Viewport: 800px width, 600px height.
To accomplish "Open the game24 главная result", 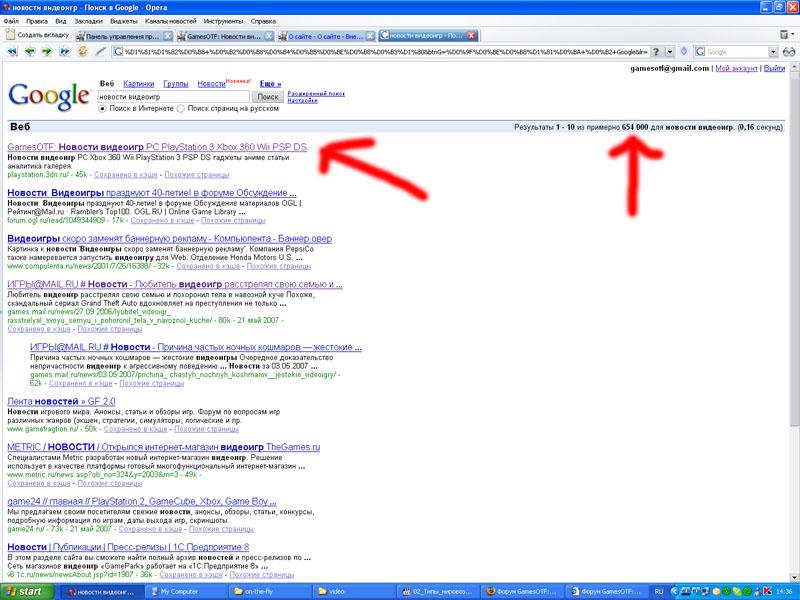I will [142, 502].
